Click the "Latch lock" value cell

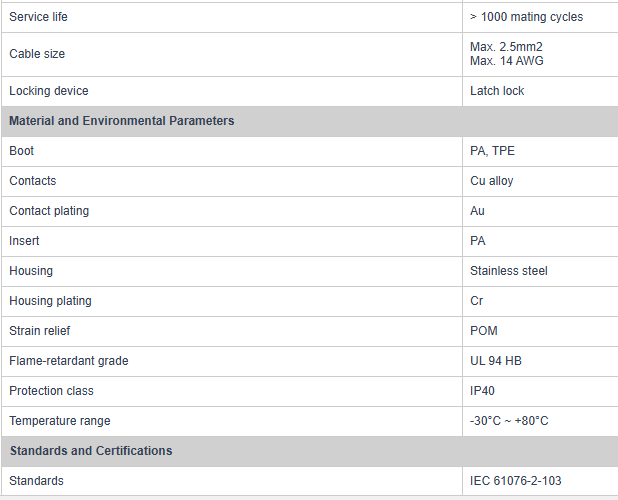coord(497,91)
